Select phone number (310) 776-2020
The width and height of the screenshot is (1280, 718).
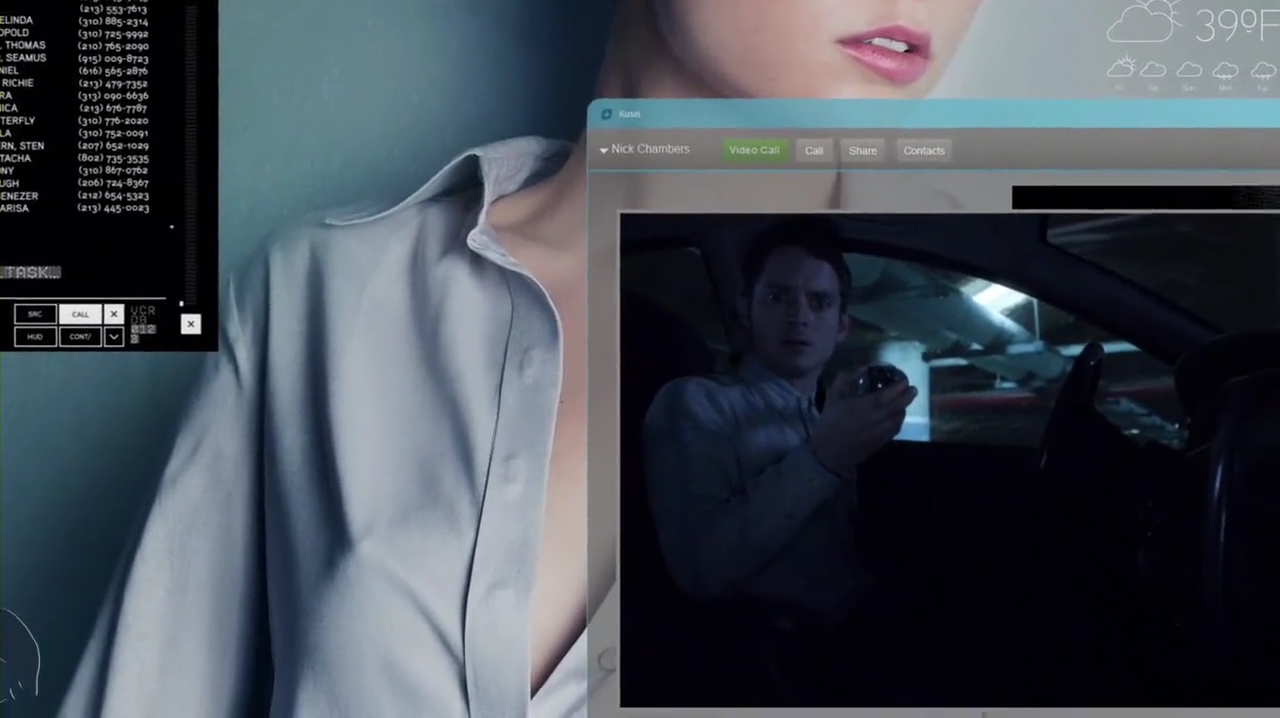tap(113, 121)
